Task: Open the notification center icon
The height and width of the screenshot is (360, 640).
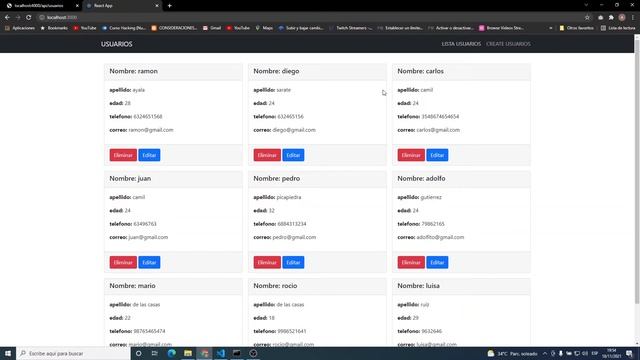Action: point(630,353)
